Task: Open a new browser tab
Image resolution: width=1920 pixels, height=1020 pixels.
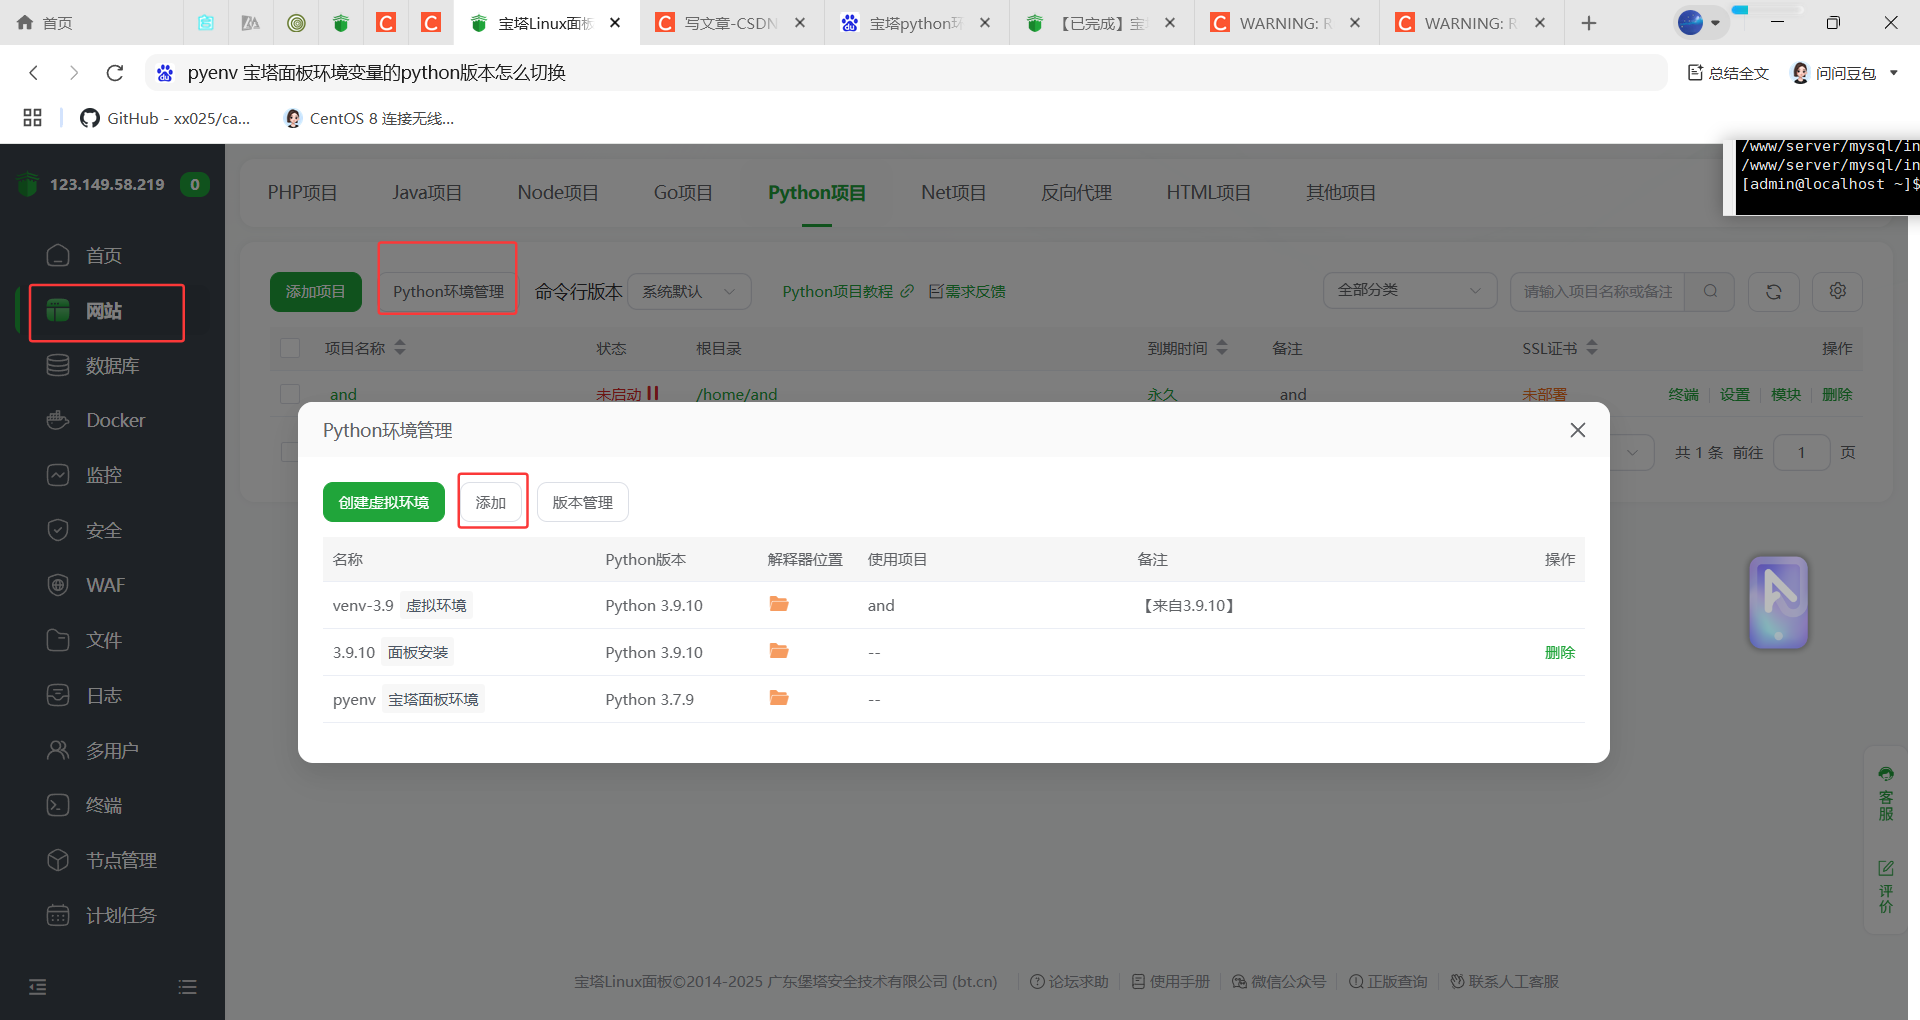Action: coord(1589,23)
